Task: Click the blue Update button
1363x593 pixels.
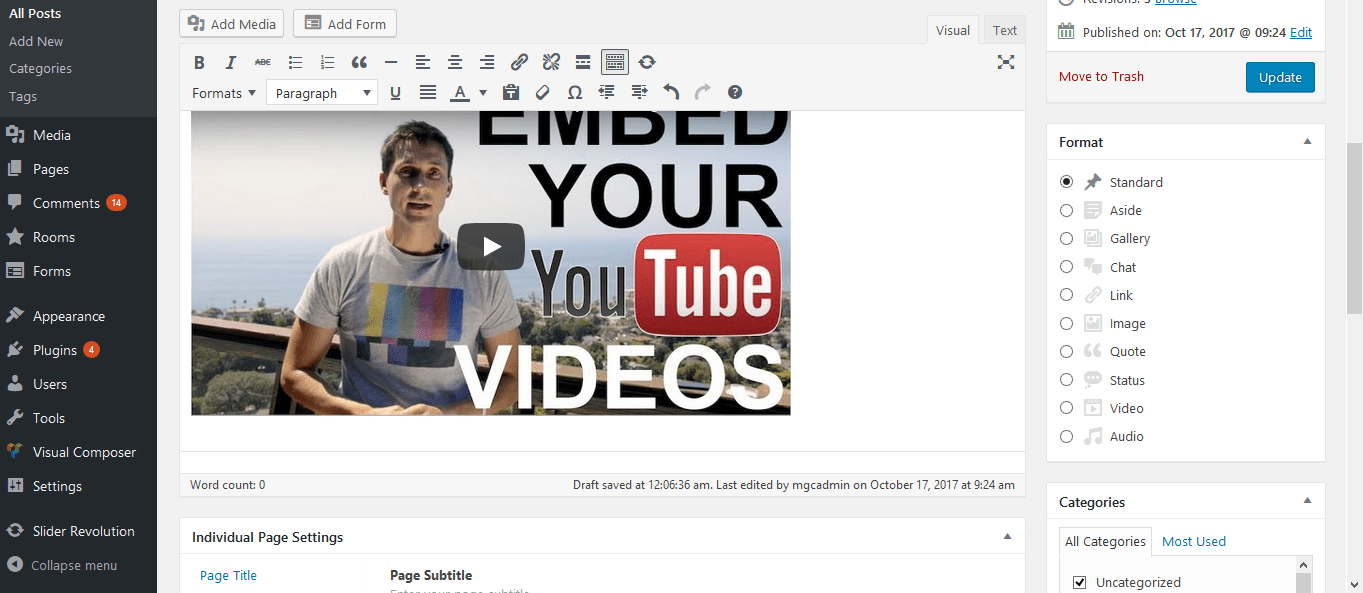Action: point(1280,76)
